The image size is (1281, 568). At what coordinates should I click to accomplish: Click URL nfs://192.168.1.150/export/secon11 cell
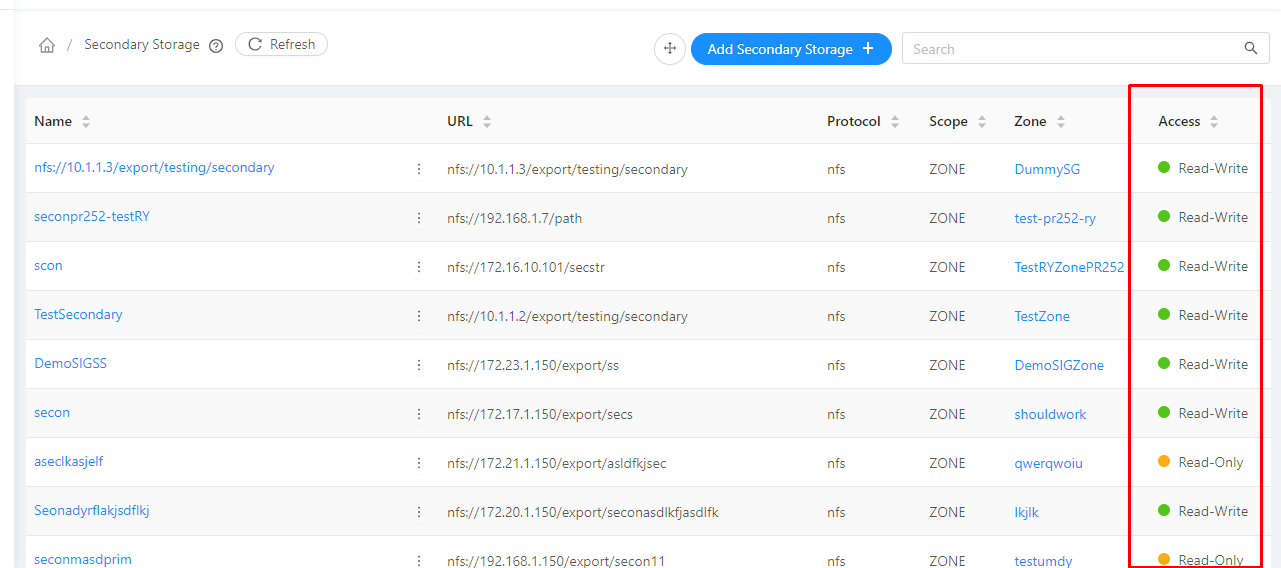click(x=556, y=561)
